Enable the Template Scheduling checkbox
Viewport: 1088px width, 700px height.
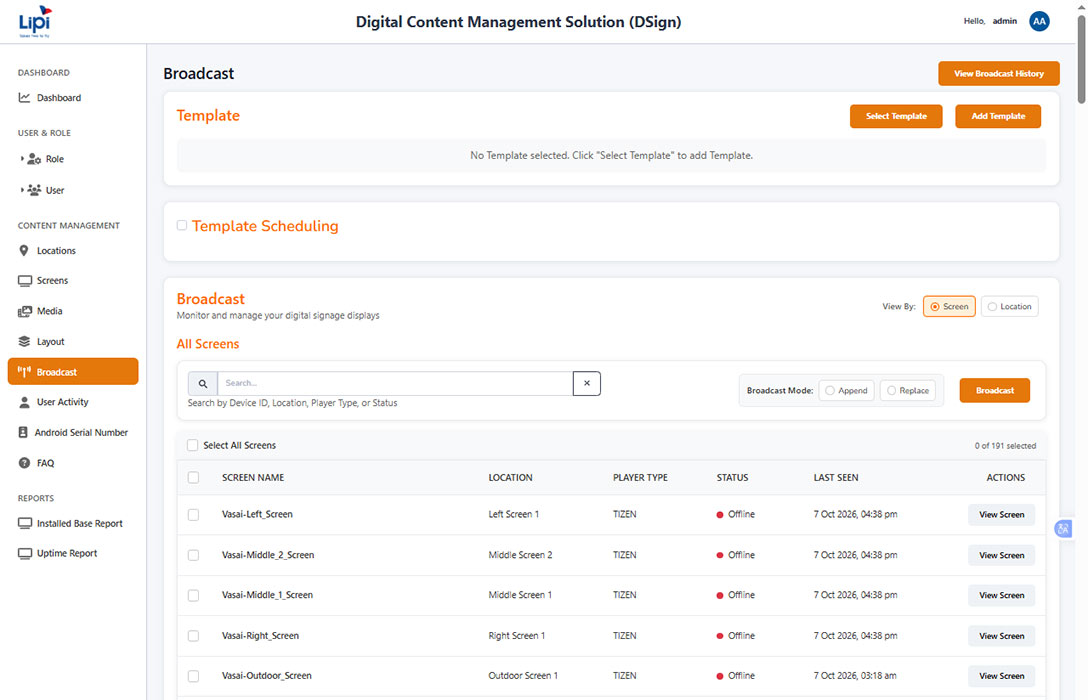coord(182,225)
